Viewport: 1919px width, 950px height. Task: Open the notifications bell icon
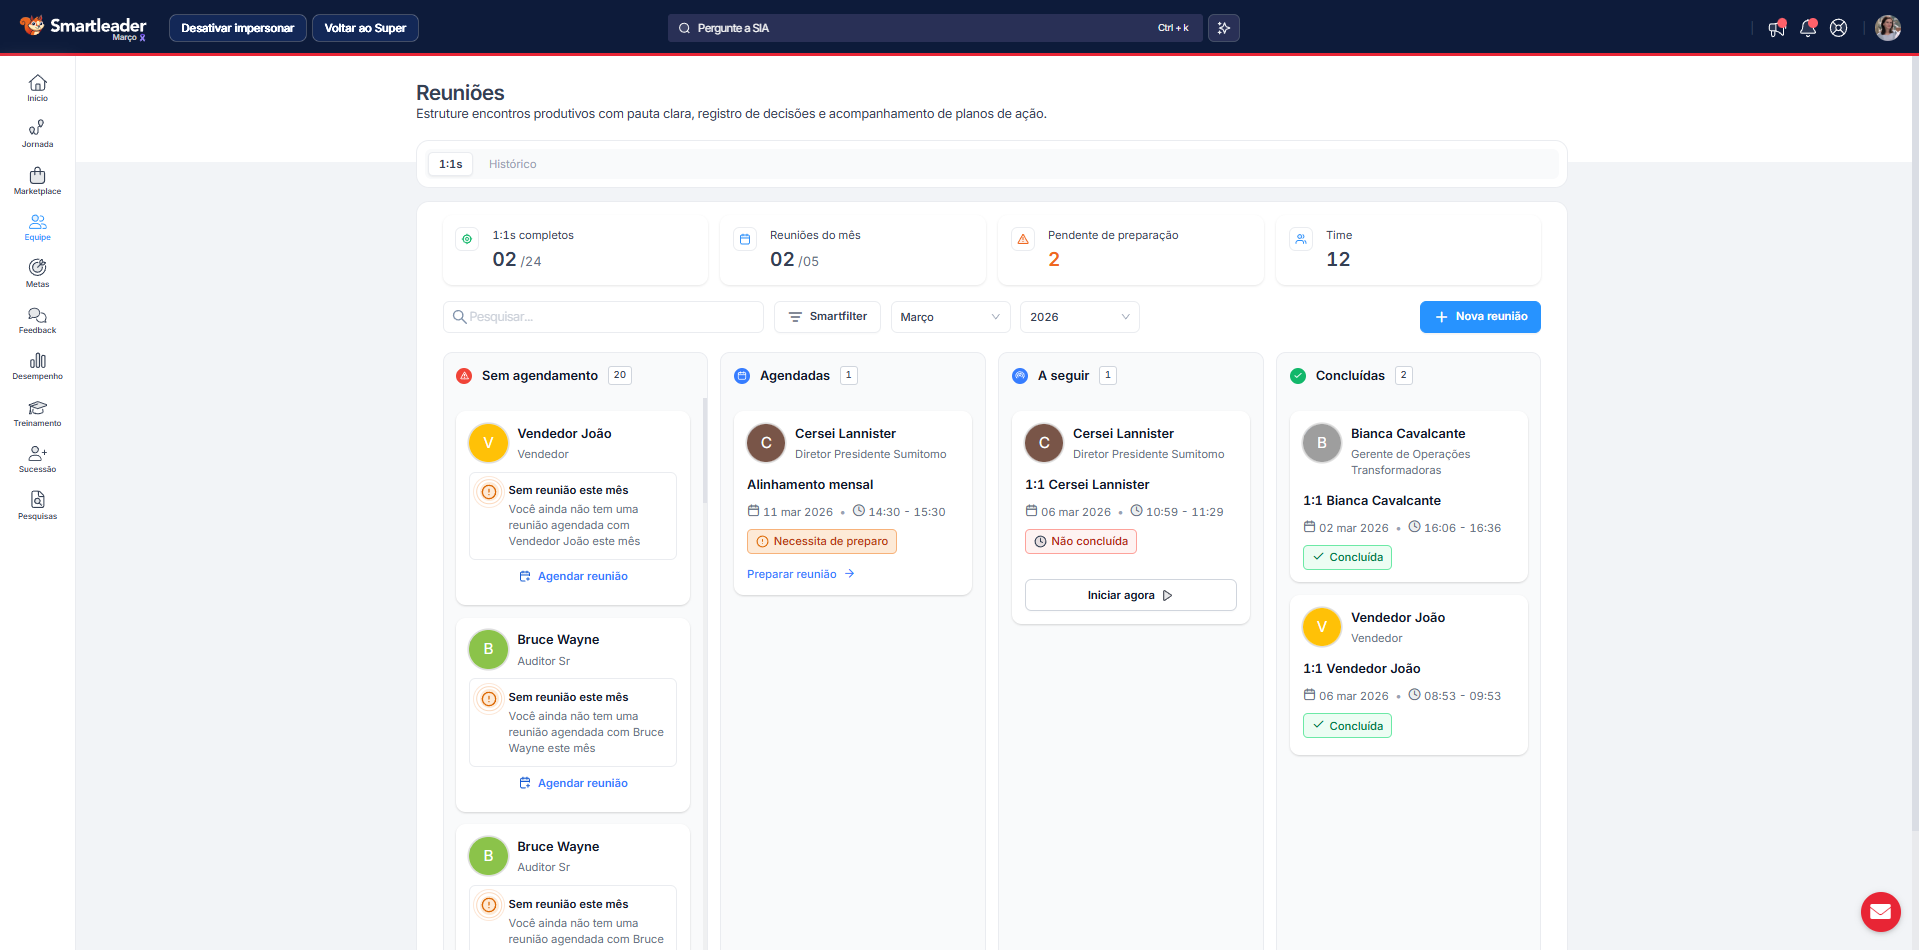tap(1807, 28)
